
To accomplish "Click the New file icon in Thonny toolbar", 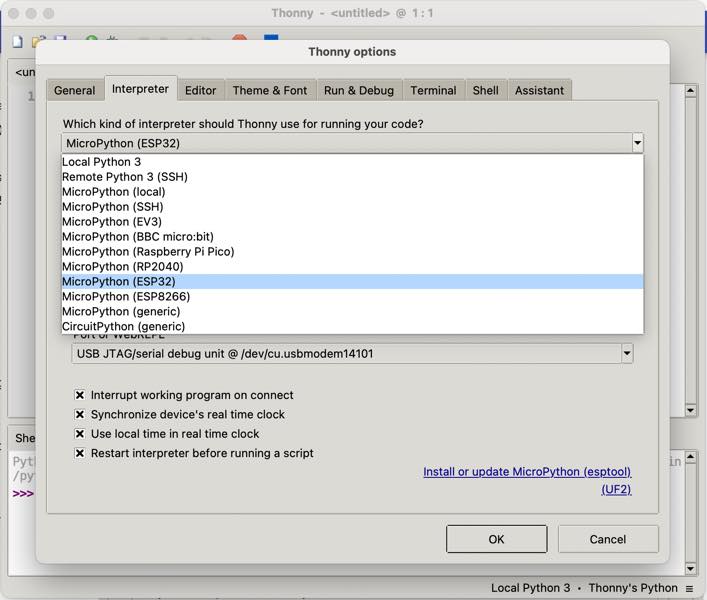I will 17,41.
